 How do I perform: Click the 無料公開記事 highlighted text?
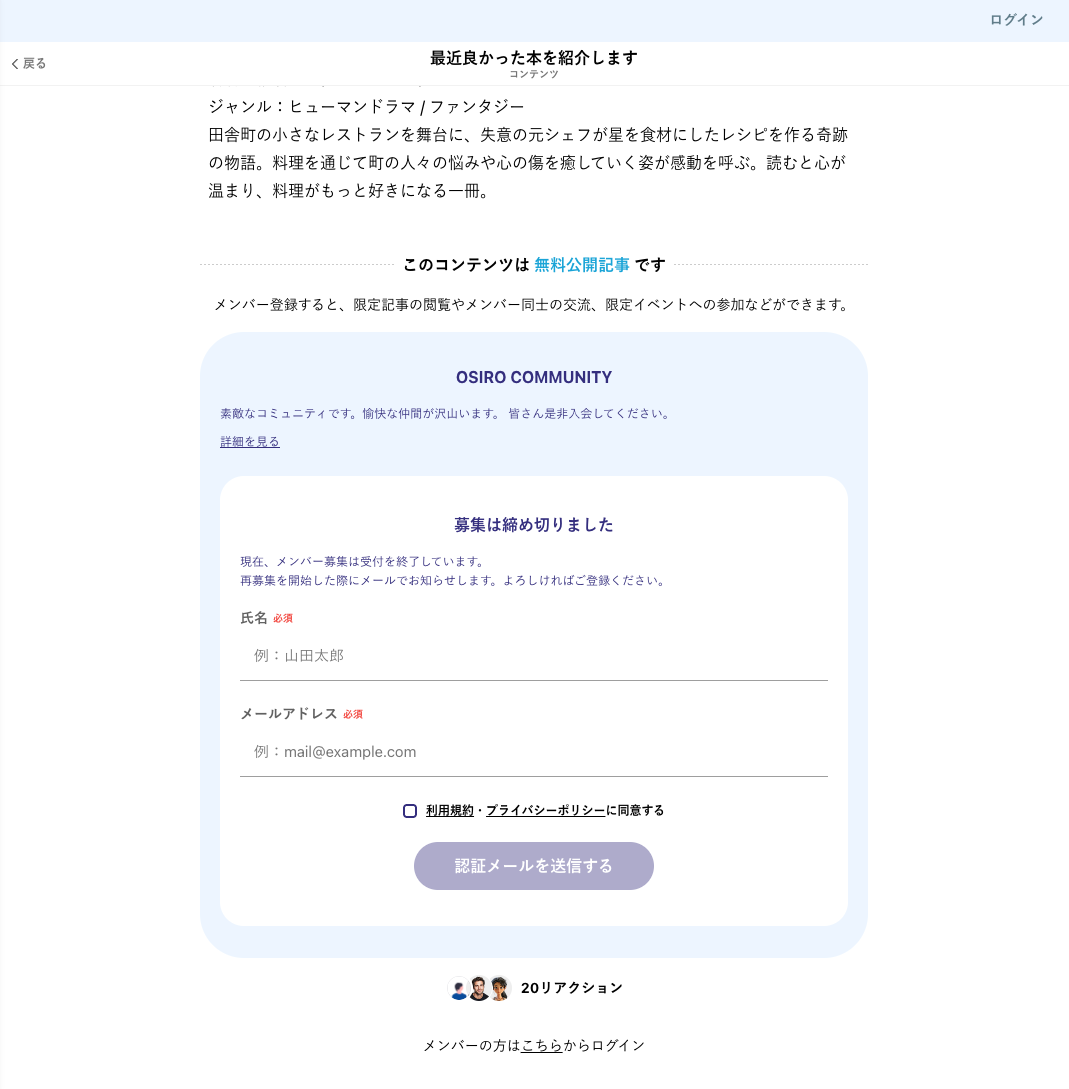coord(582,265)
